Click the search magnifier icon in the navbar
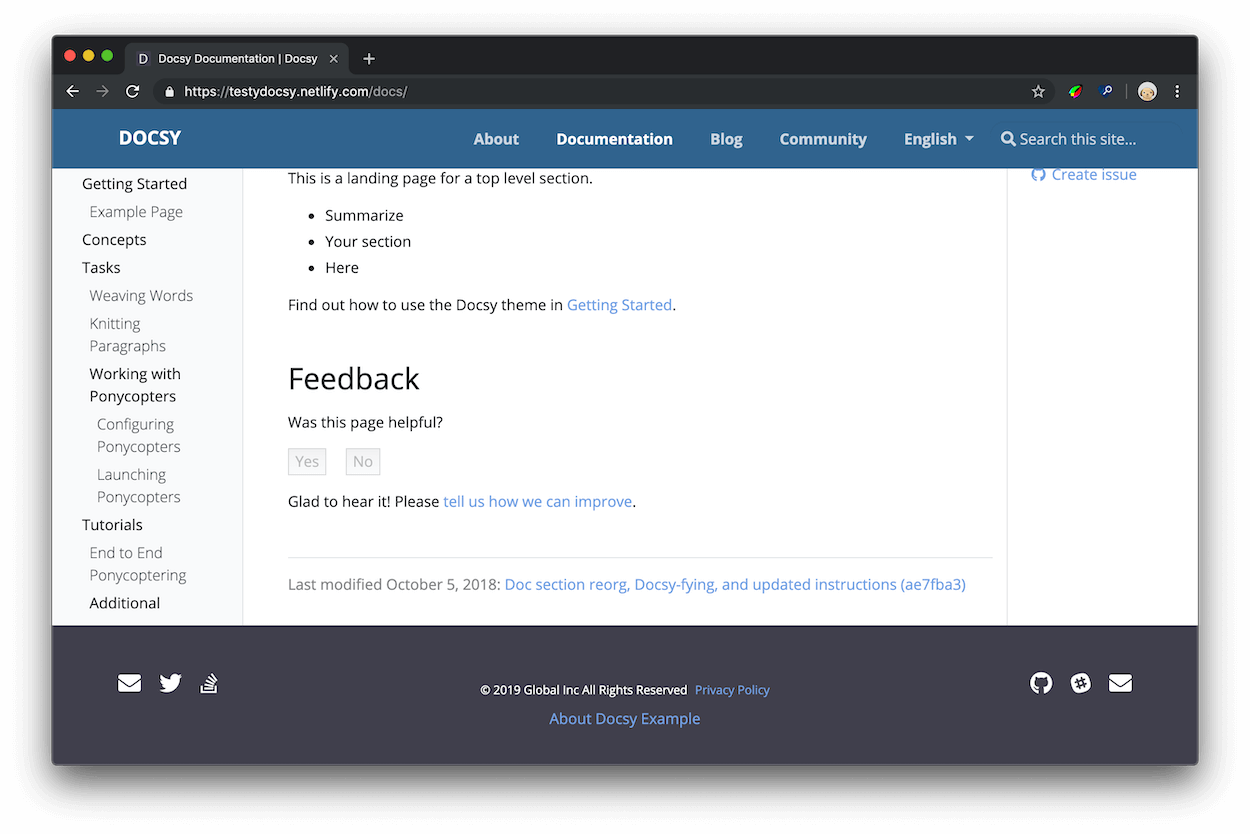This screenshot has height=834, width=1250. click(x=1008, y=139)
